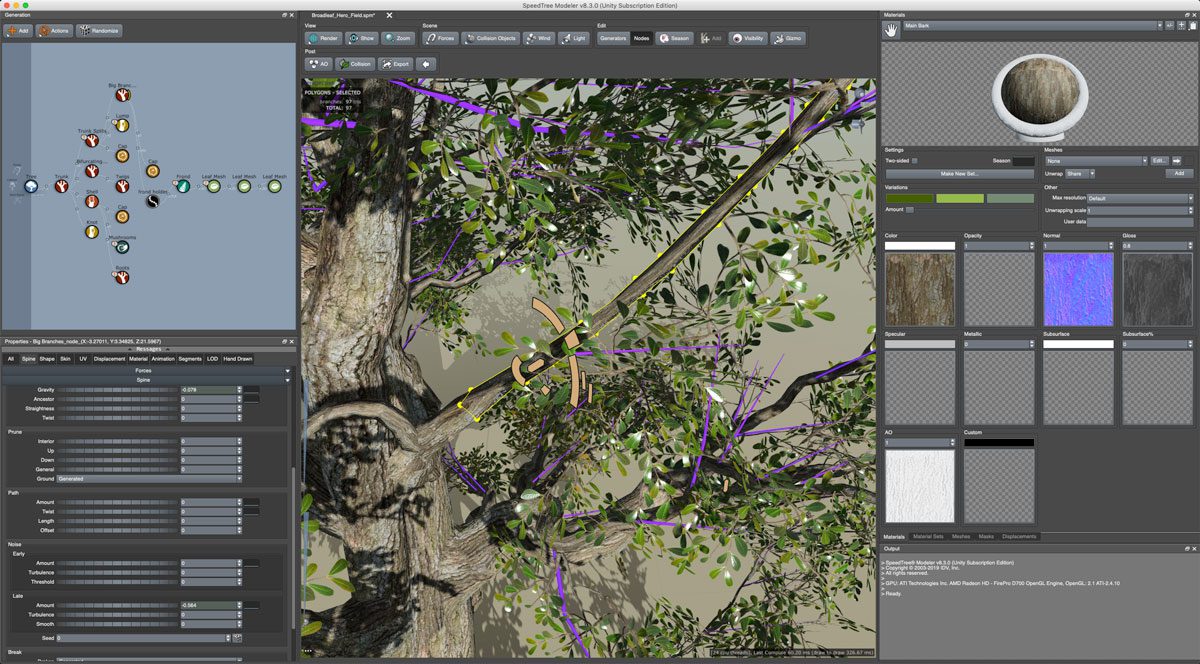Click the Export post button
1200x664 pixels.
click(395, 63)
